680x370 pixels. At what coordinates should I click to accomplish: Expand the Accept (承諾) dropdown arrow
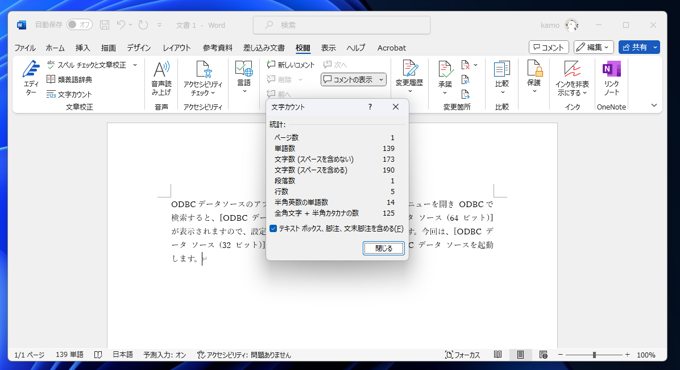(445, 93)
